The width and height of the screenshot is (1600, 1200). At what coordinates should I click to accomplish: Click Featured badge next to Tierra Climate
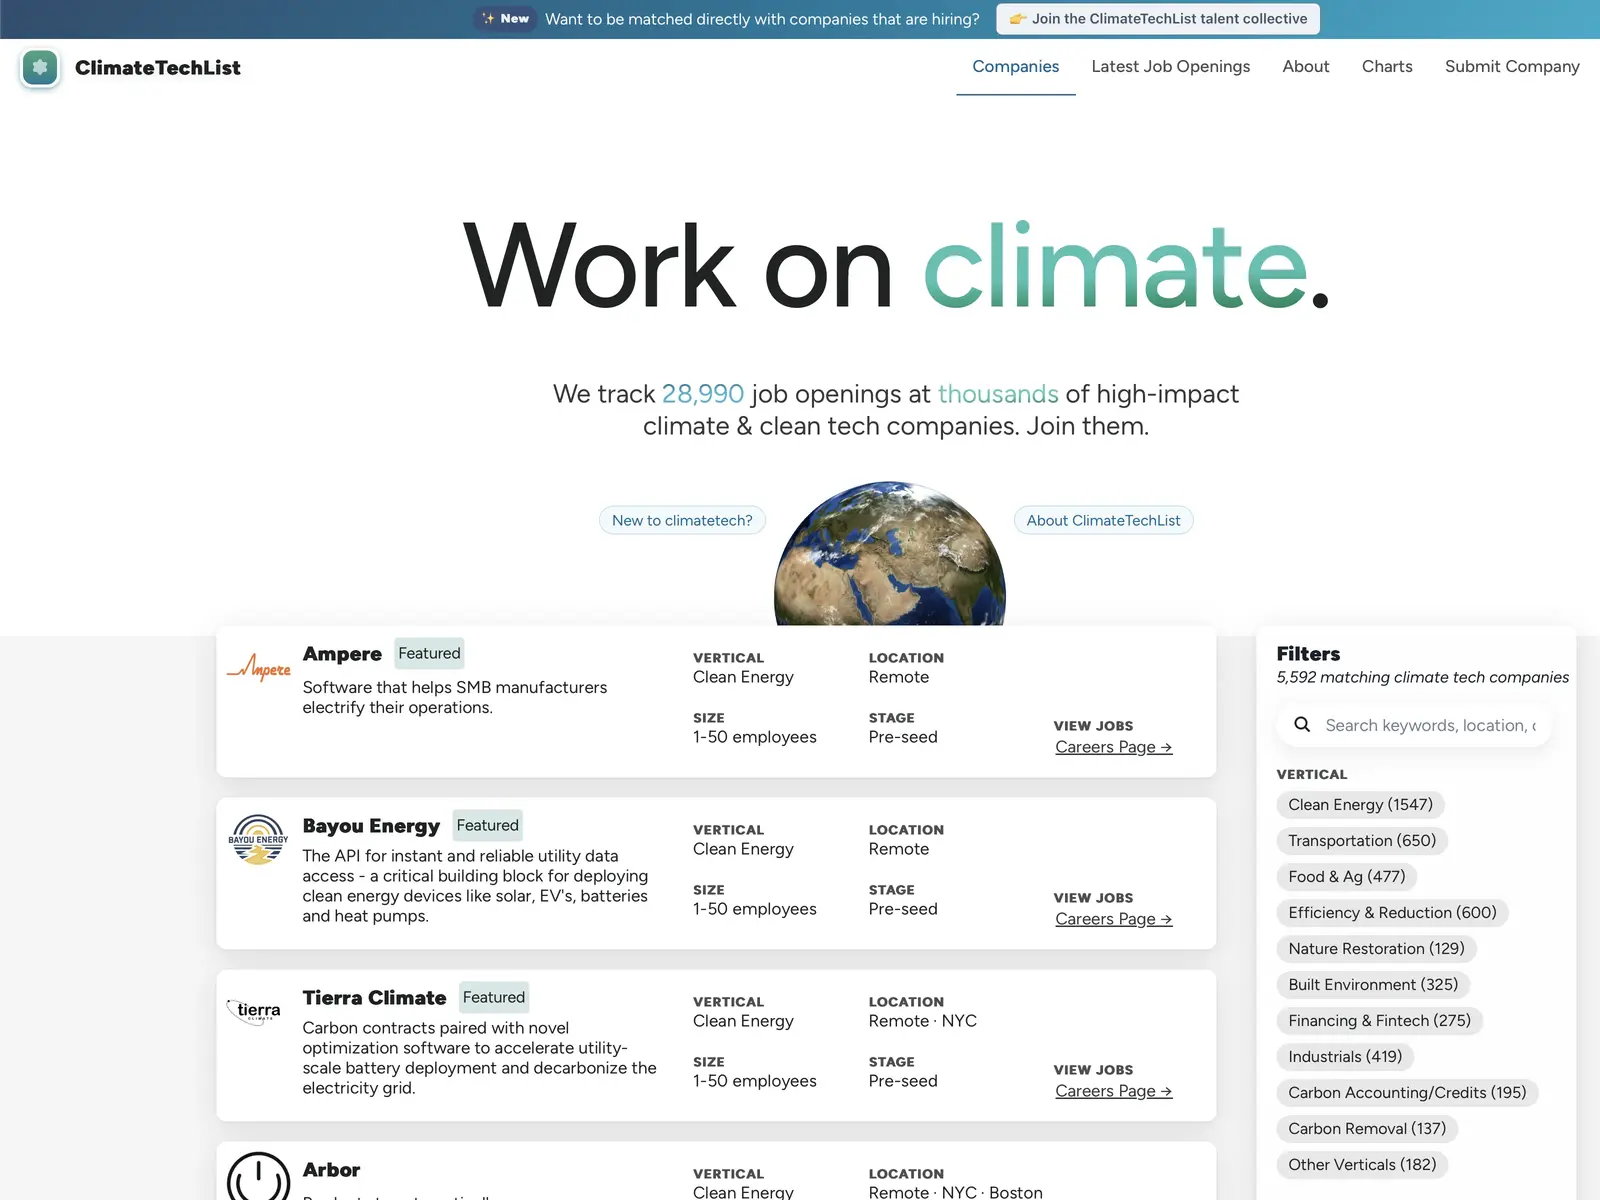coord(494,997)
